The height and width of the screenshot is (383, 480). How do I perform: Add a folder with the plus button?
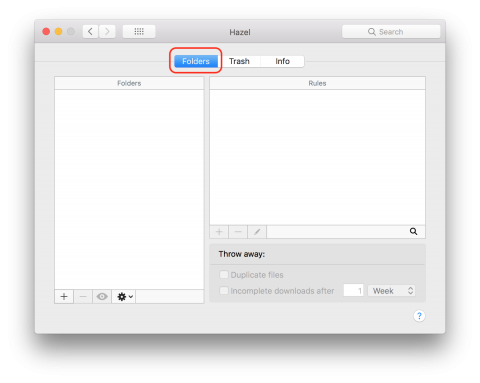point(64,296)
